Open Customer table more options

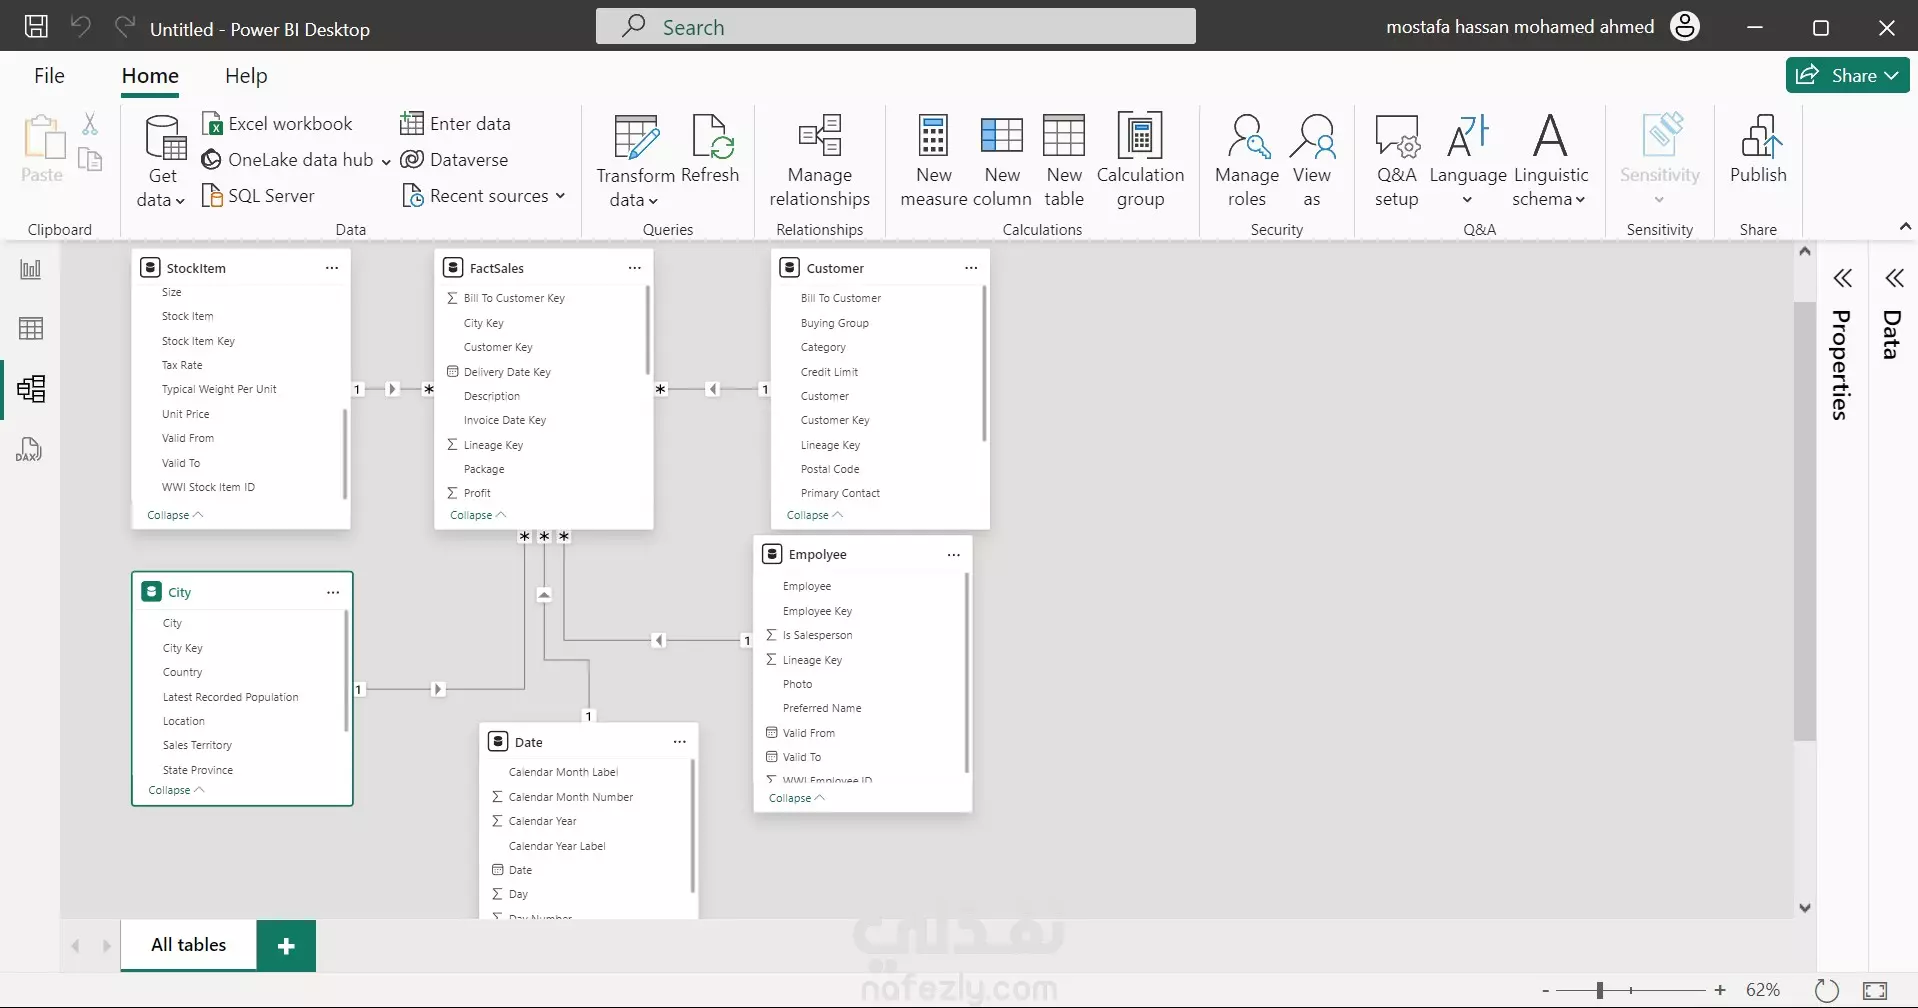pos(971,268)
